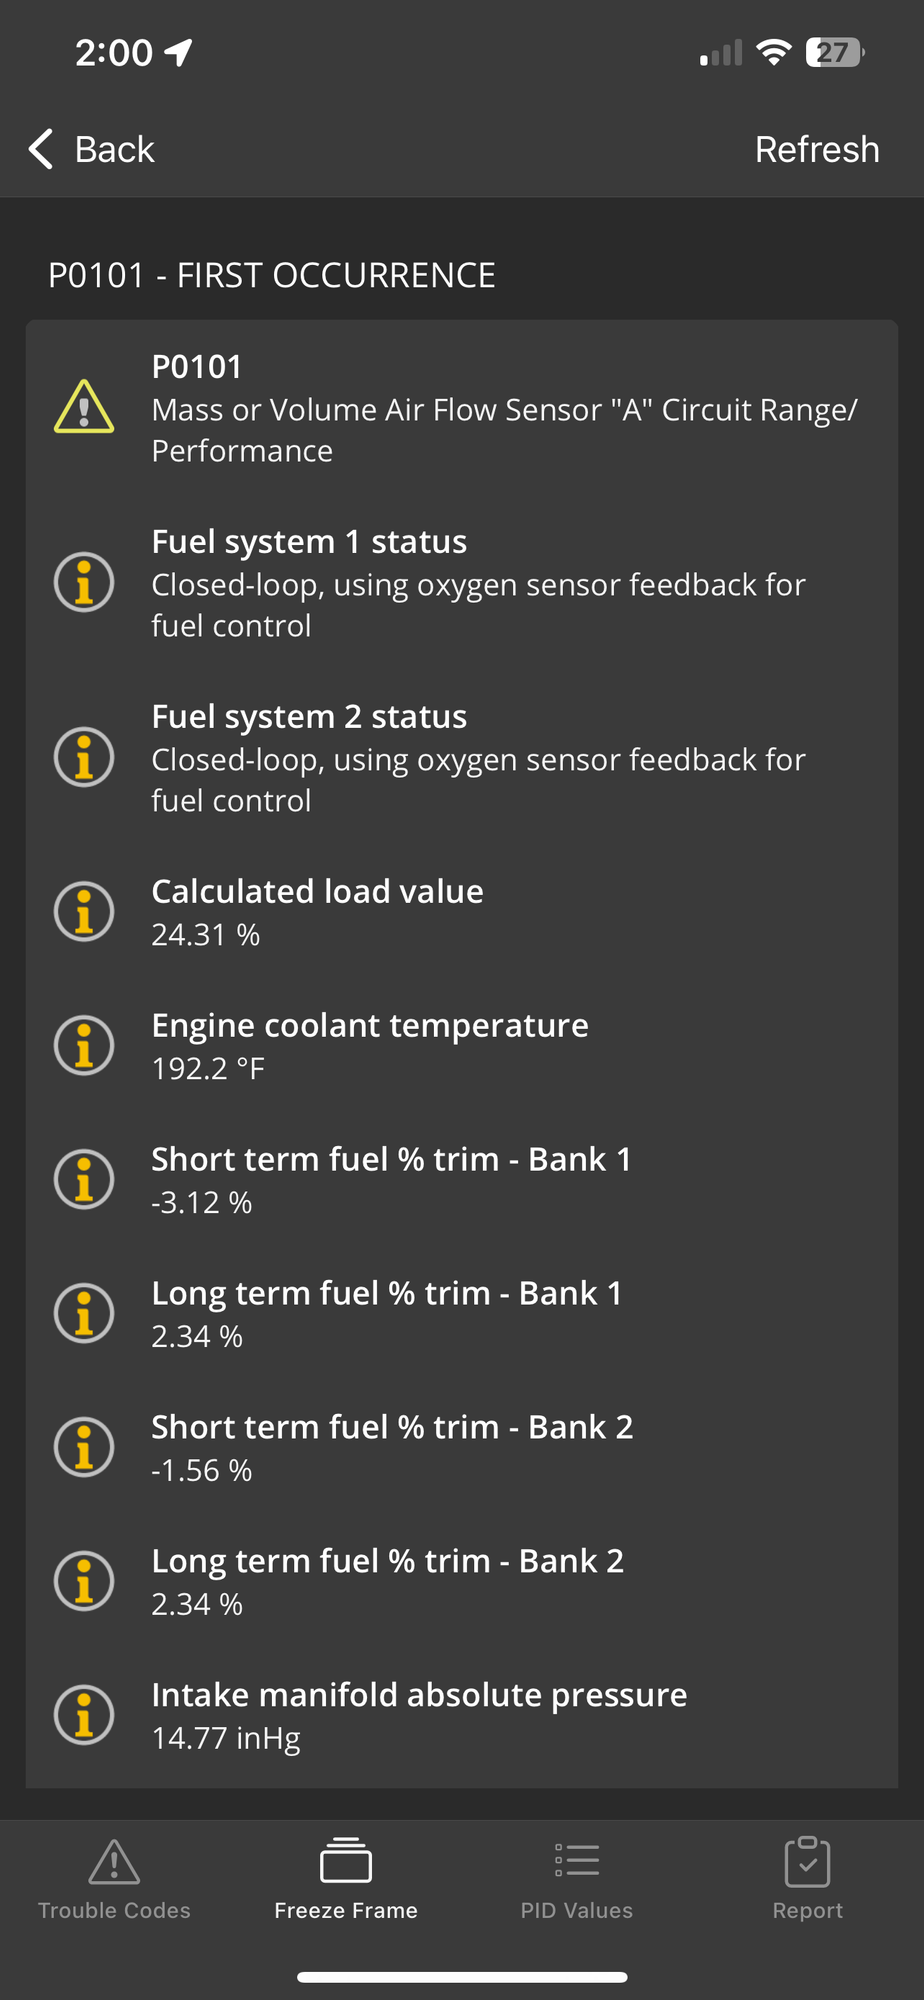Tap info icon for Long term trim Bank 1
Screen dimensions: 924x2000
(x=84, y=1314)
